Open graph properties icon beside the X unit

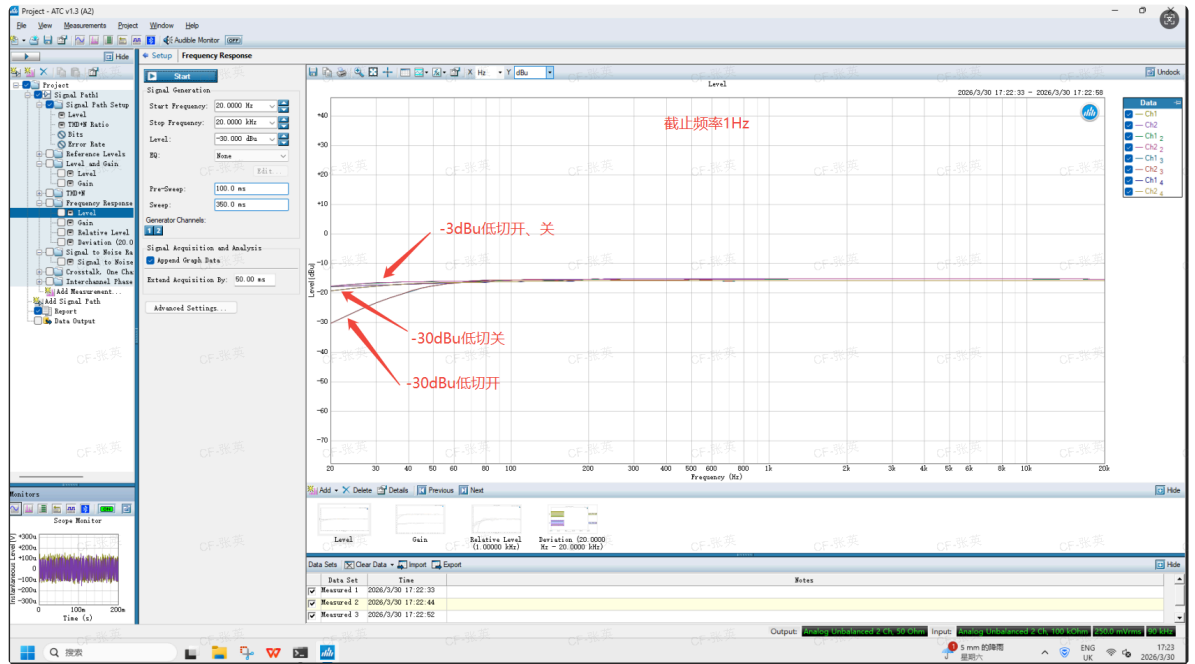455,72
